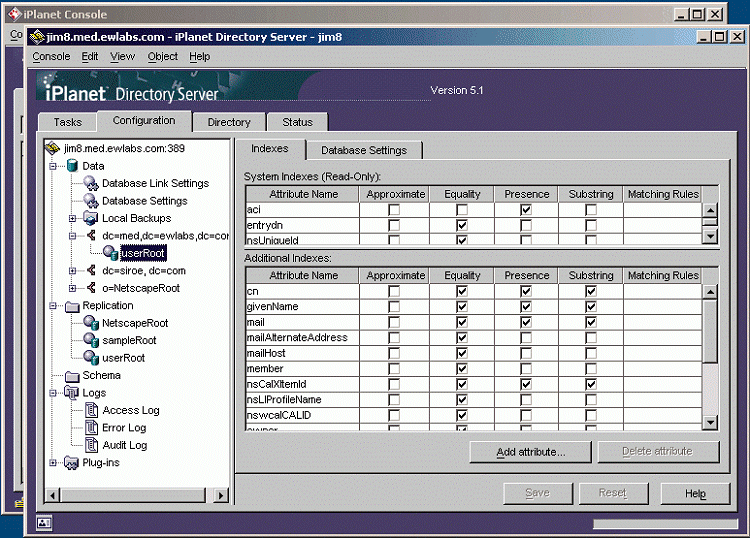
Task: Click the sampleRoot replication icon
Action: coord(91,340)
